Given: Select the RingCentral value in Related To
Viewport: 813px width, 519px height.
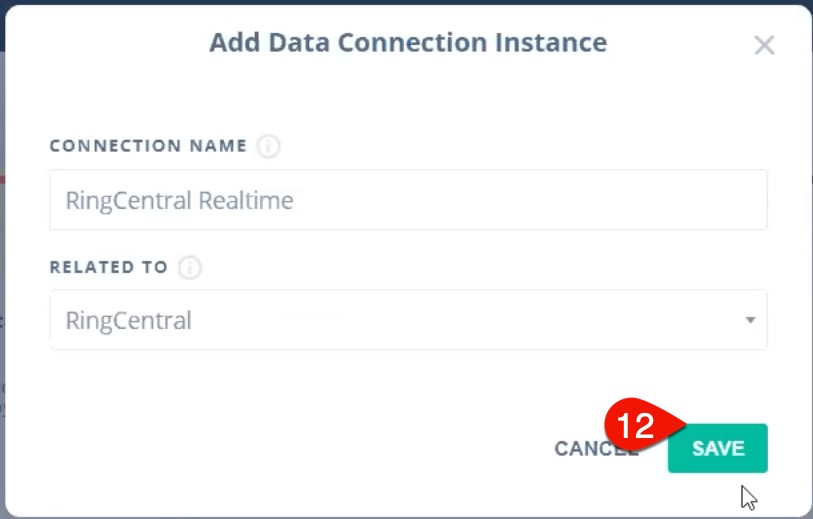Looking at the screenshot, I should [x=129, y=320].
